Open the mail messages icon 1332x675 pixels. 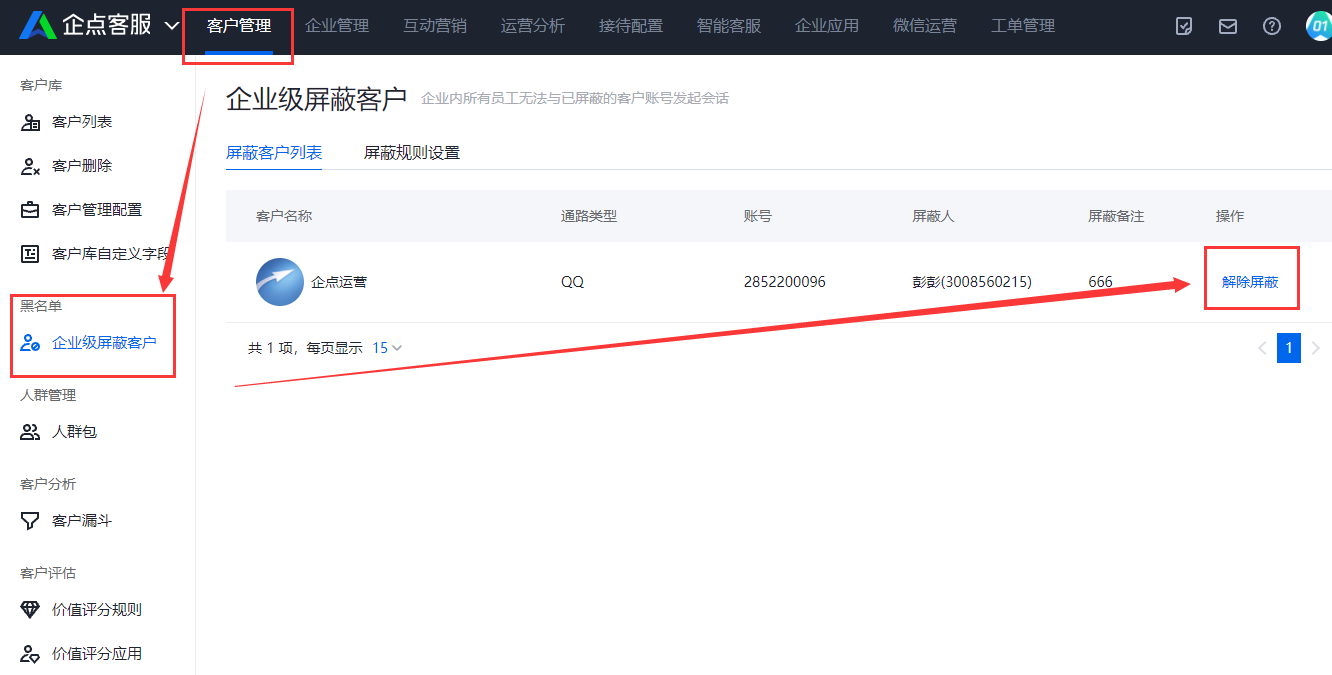[x=1228, y=27]
